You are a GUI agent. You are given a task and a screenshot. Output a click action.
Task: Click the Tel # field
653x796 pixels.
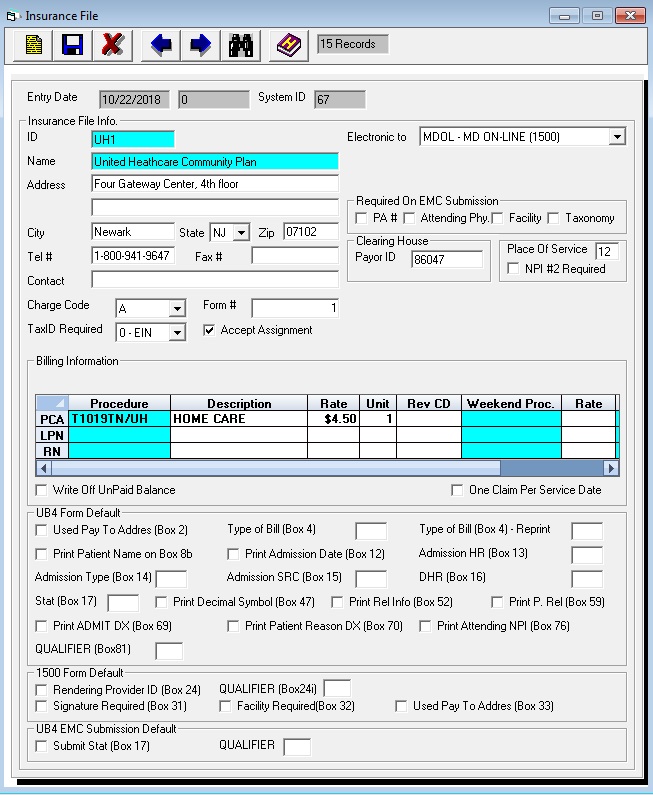pos(133,256)
